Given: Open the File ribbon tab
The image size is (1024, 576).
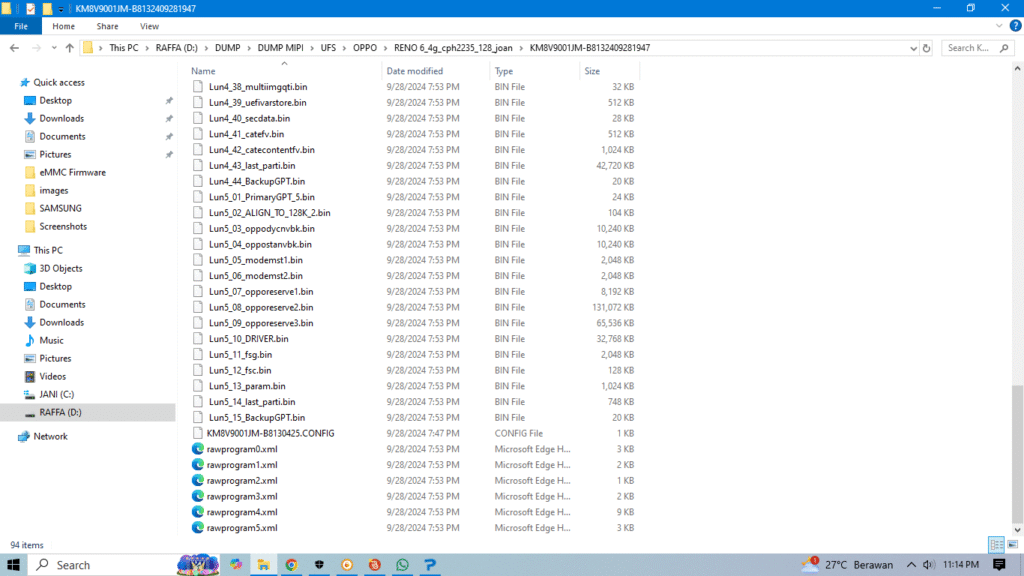Looking at the screenshot, I should pyautogui.click(x=21, y=26).
